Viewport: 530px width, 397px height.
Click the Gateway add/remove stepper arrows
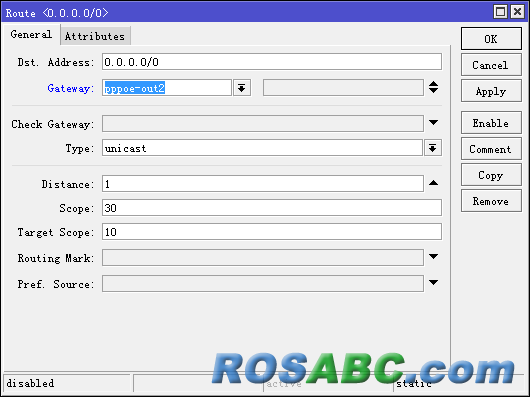(x=434, y=88)
